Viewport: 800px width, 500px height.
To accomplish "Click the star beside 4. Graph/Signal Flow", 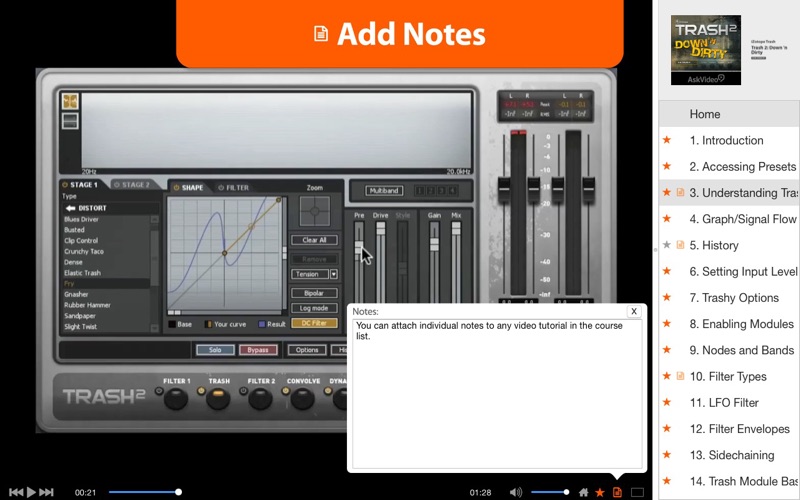I will [667, 218].
